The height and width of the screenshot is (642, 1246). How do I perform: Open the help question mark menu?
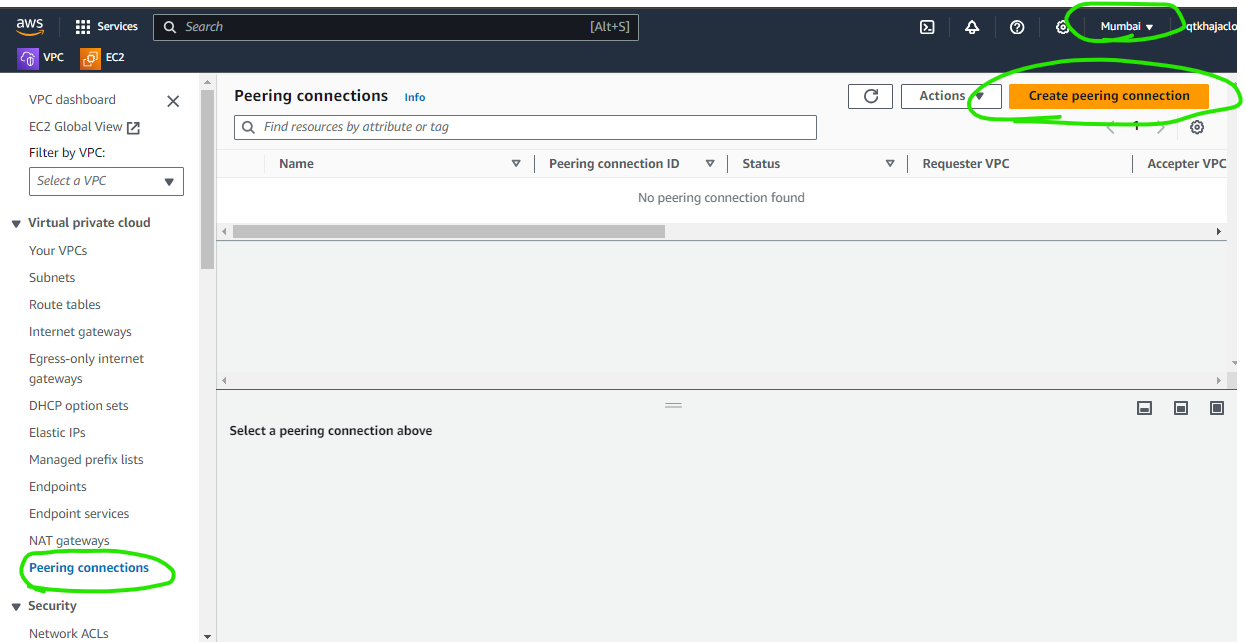click(1017, 27)
